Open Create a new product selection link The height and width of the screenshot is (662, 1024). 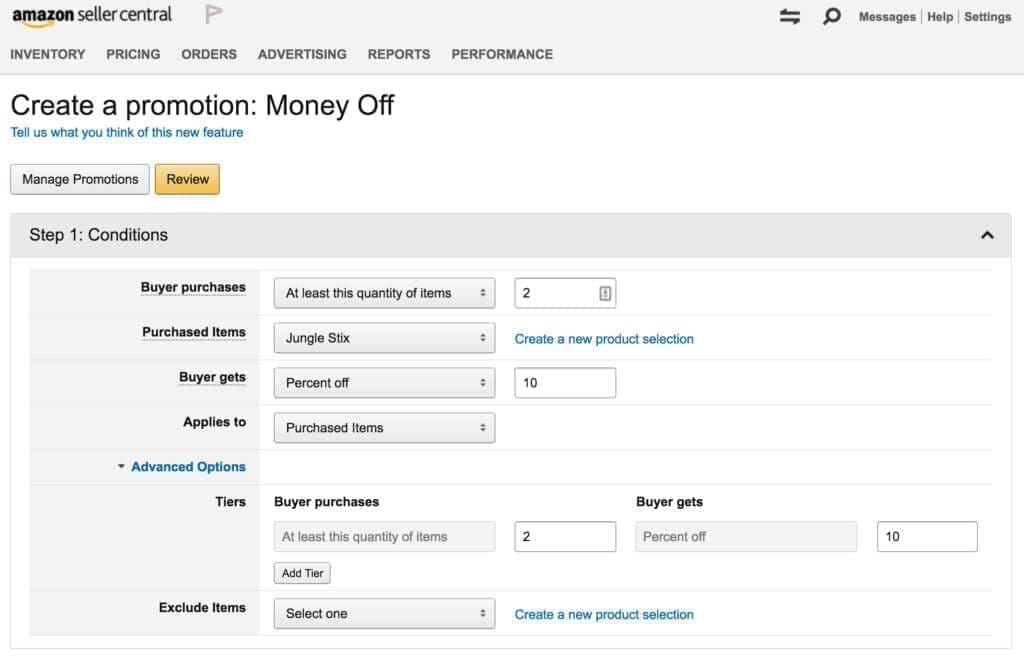click(604, 339)
